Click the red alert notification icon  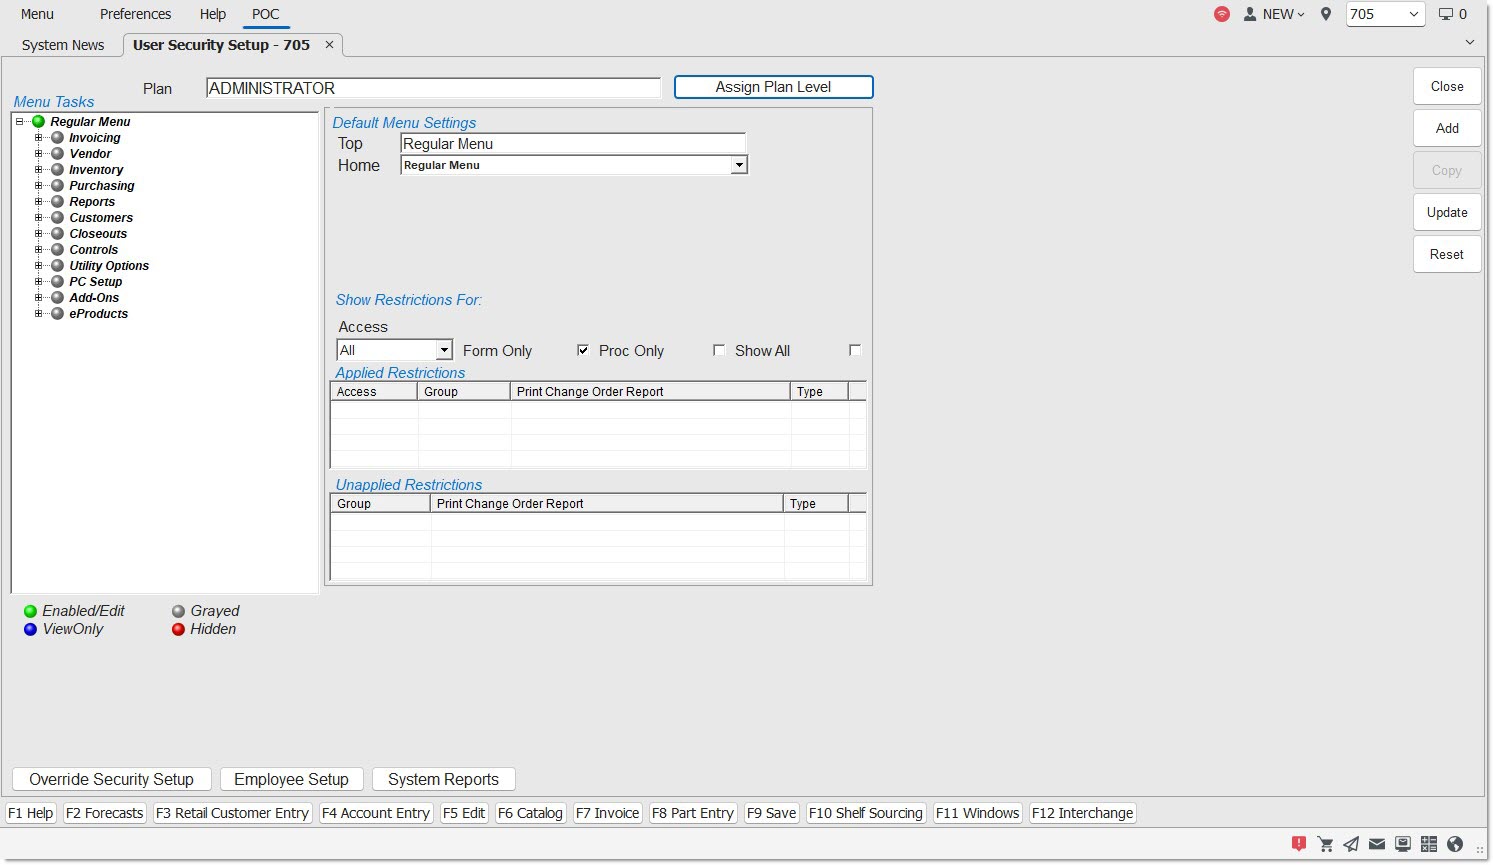tap(1299, 844)
